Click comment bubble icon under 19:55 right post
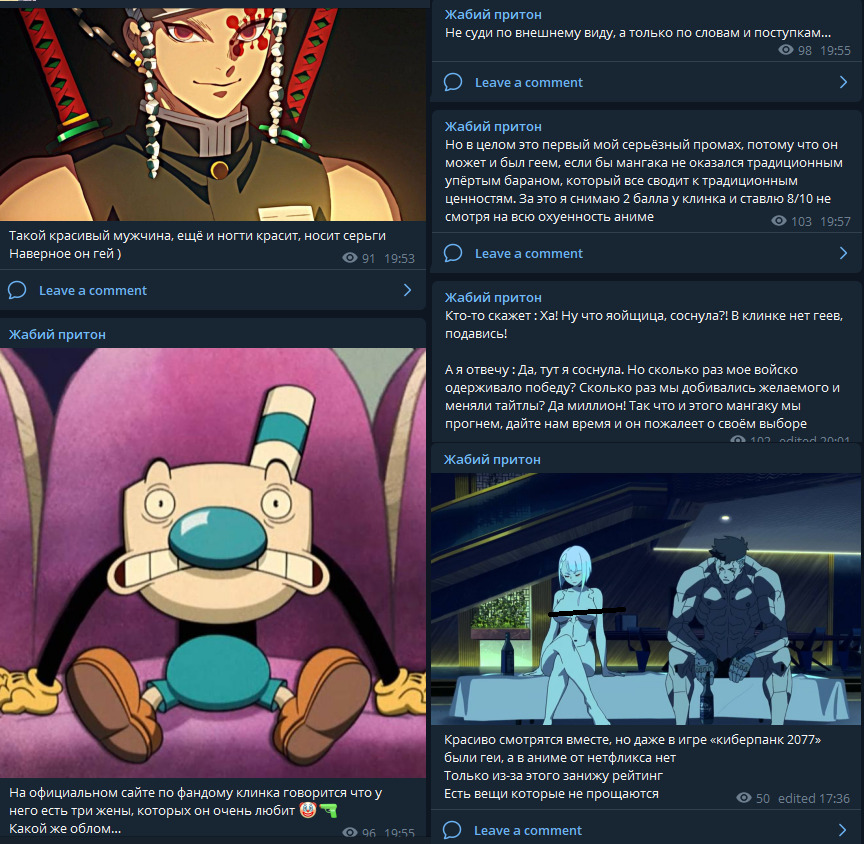The image size is (864, 844). (453, 82)
